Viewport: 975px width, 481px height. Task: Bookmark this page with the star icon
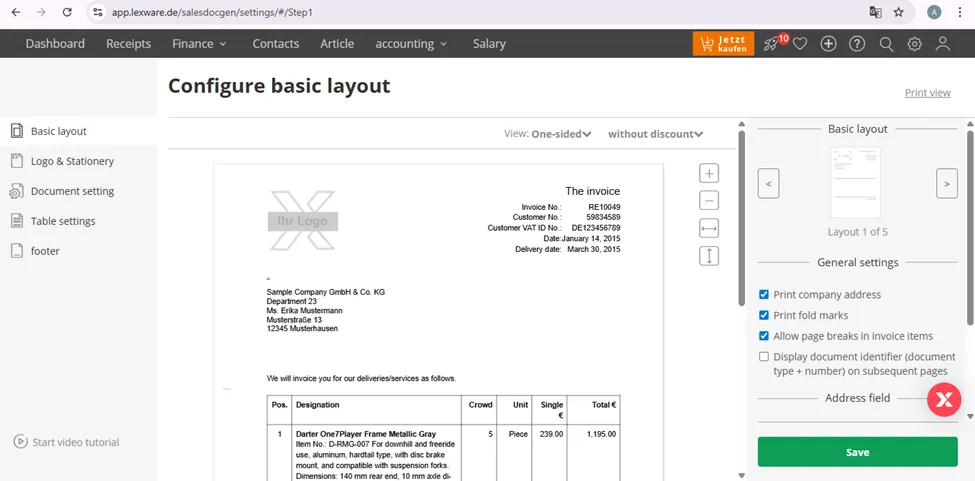pos(899,12)
